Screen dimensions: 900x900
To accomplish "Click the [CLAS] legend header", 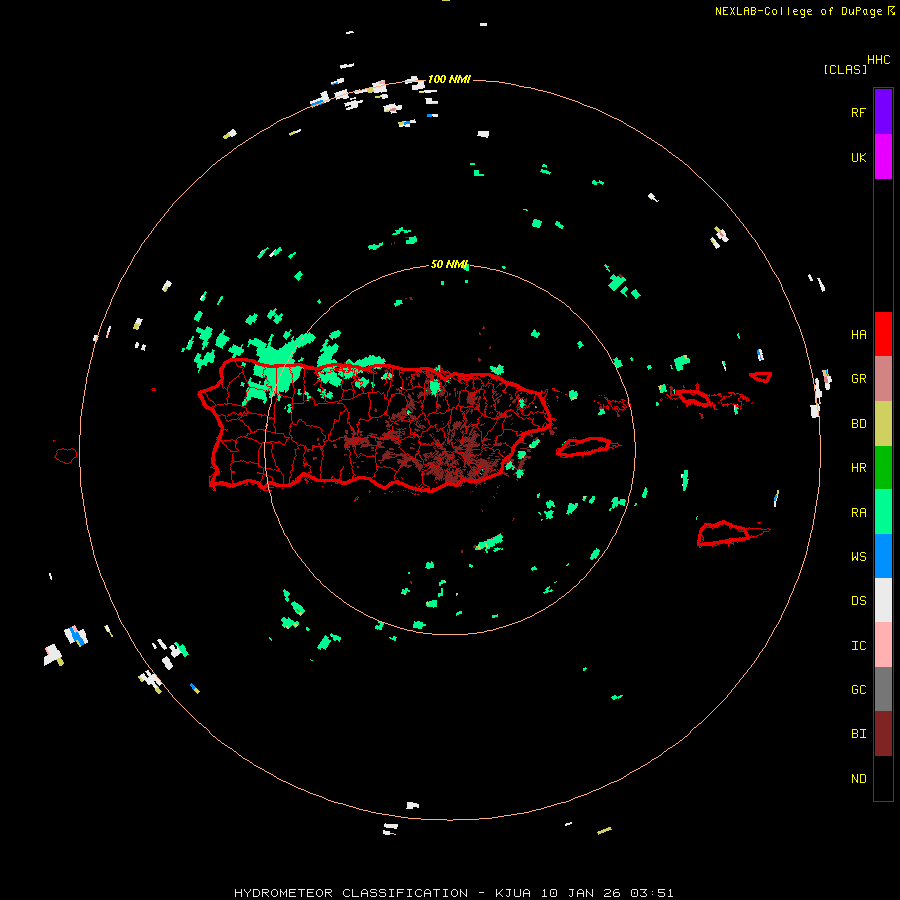I will click(845, 69).
